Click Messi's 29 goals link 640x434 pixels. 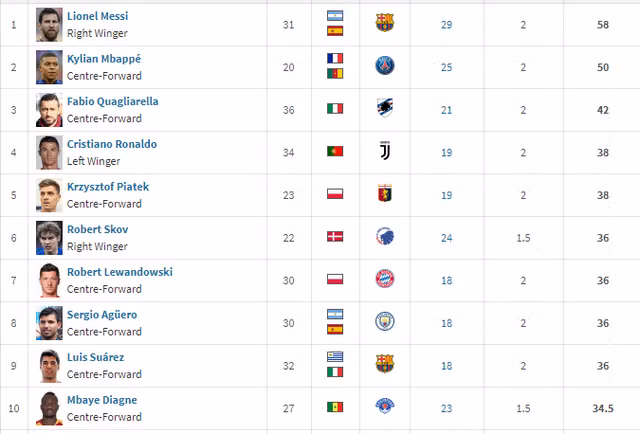pyautogui.click(x=446, y=23)
